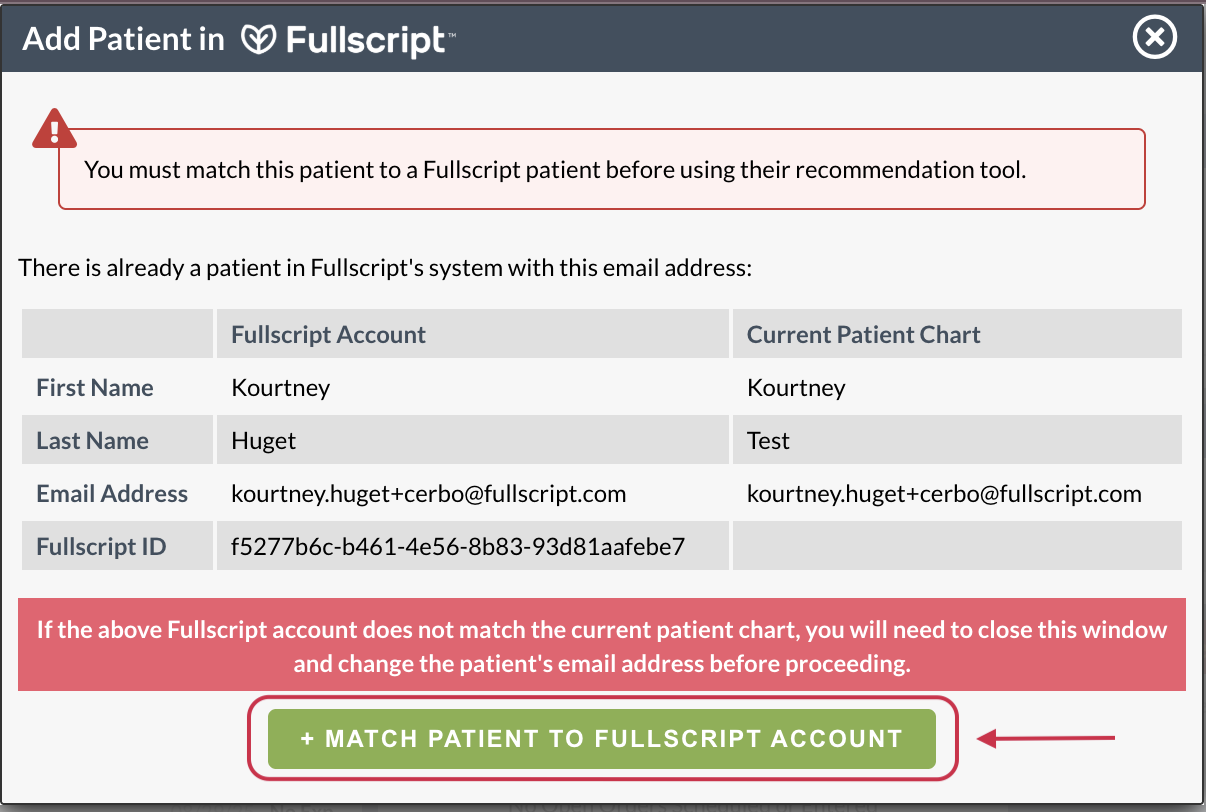Select last name Test in Current Patient Chart
This screenshot has height=812, width=1206.
pyautogui.click(x=768, y=441)
